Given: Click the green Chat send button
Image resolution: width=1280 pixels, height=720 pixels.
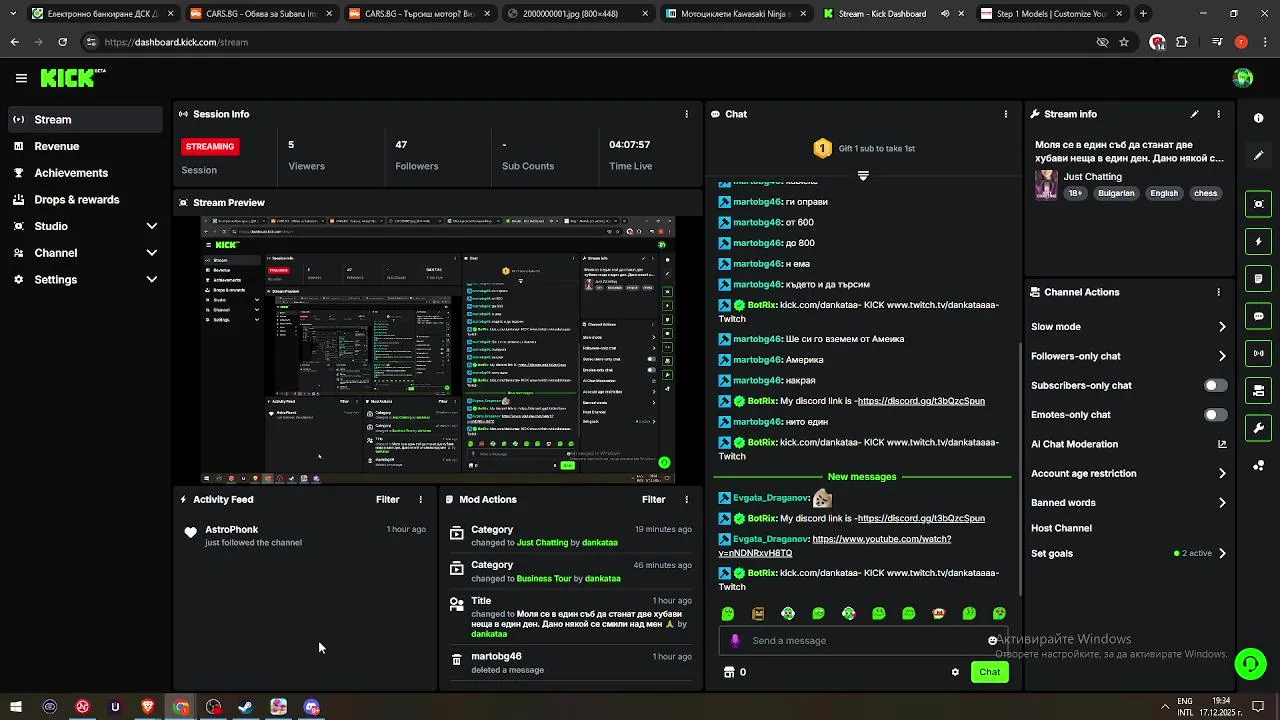Looking at the screenshot, I should [989, 672].
